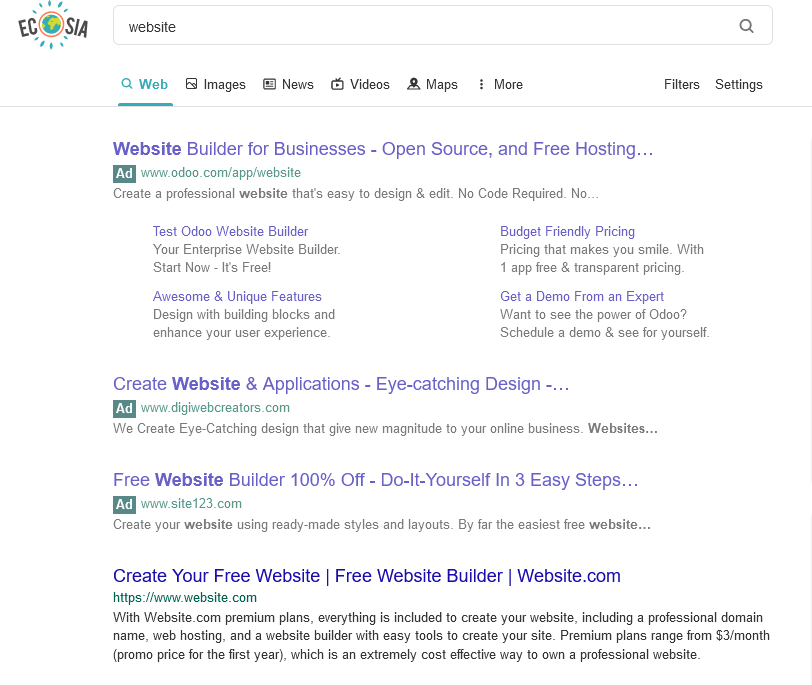Click 'Pricing that makes you smile. With' text

[x=602, y=250]
